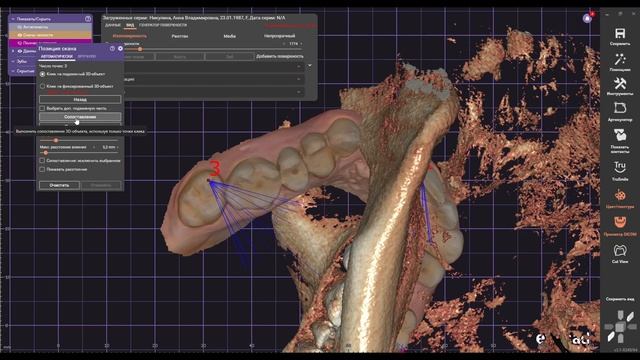The height and width of the screenshot is (360, 640).
Task: Click the Save (Сохранить) icon
Action: pos(620,33)
